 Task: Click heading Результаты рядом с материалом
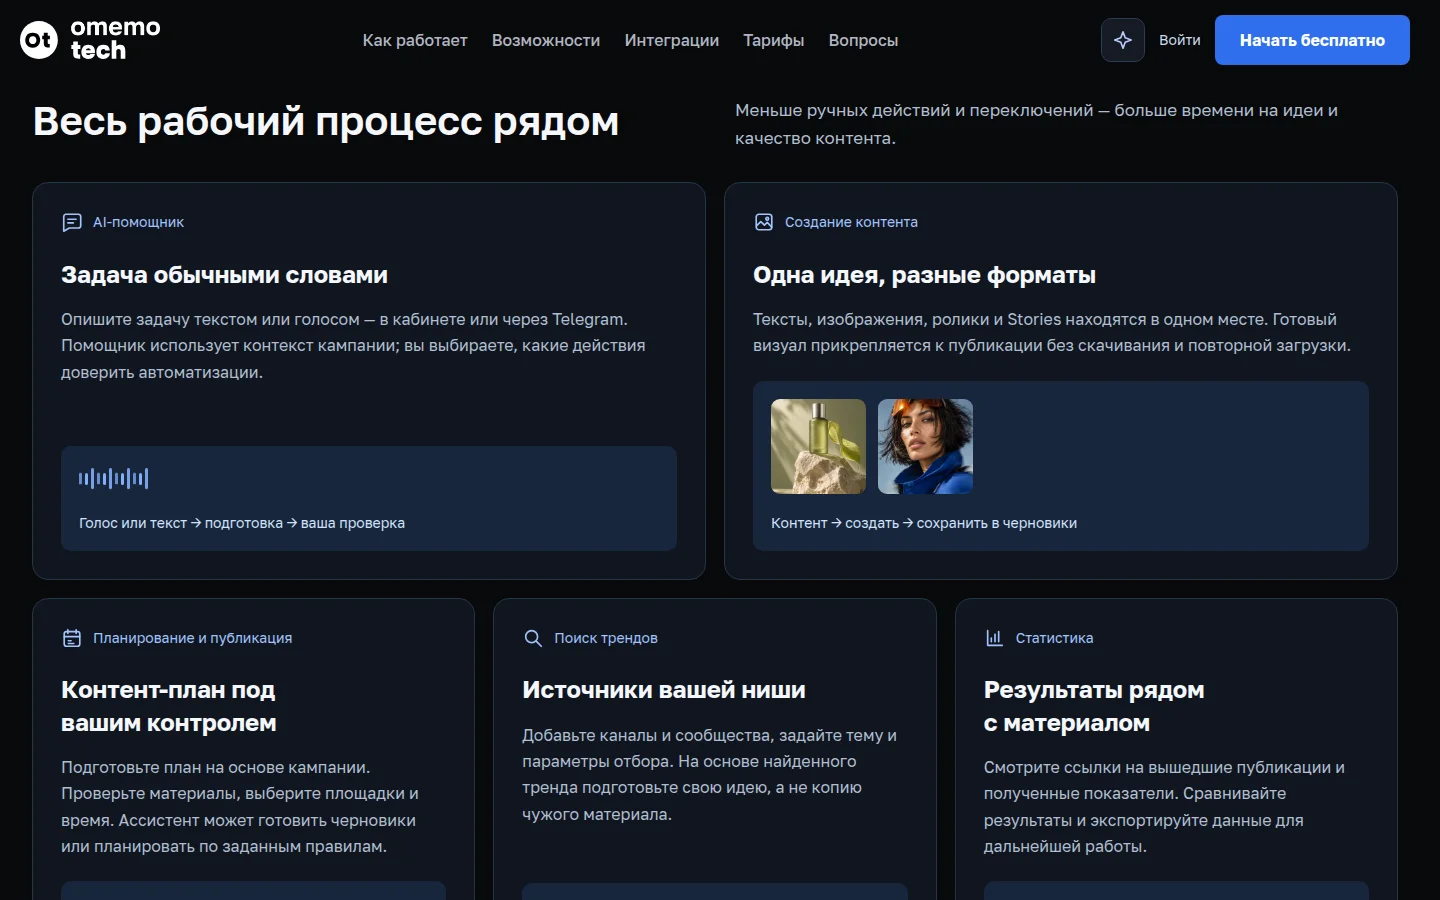click(1094, 706)
